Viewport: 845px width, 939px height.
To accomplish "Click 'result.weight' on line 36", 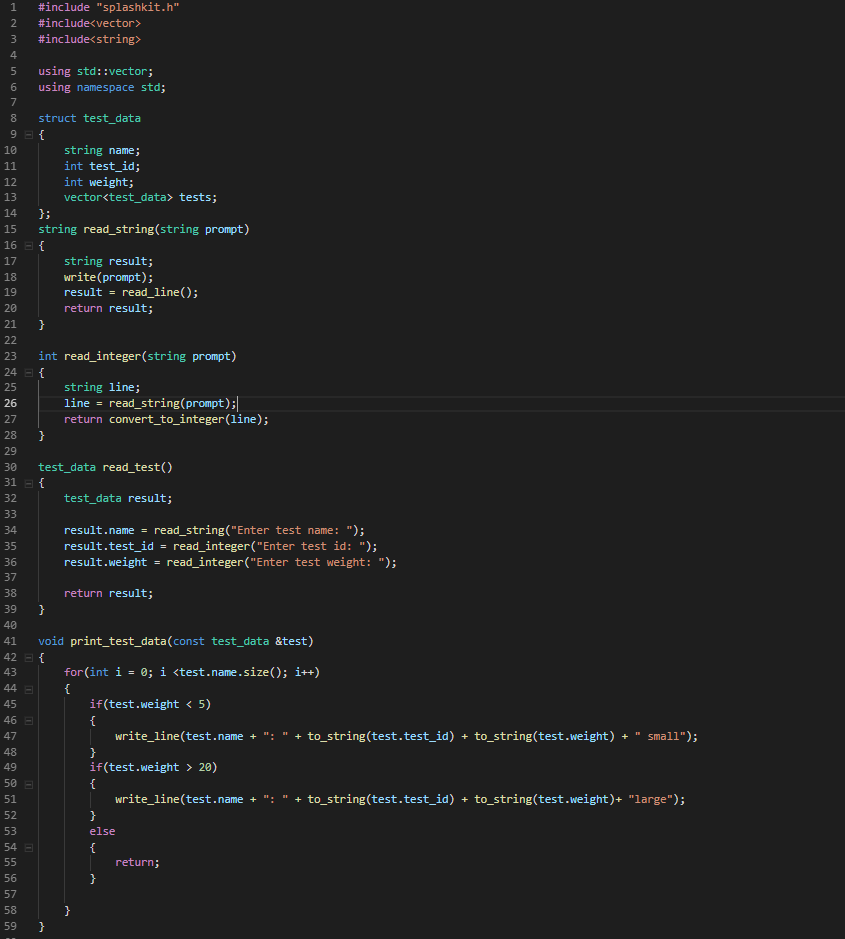I will point(105,562).
